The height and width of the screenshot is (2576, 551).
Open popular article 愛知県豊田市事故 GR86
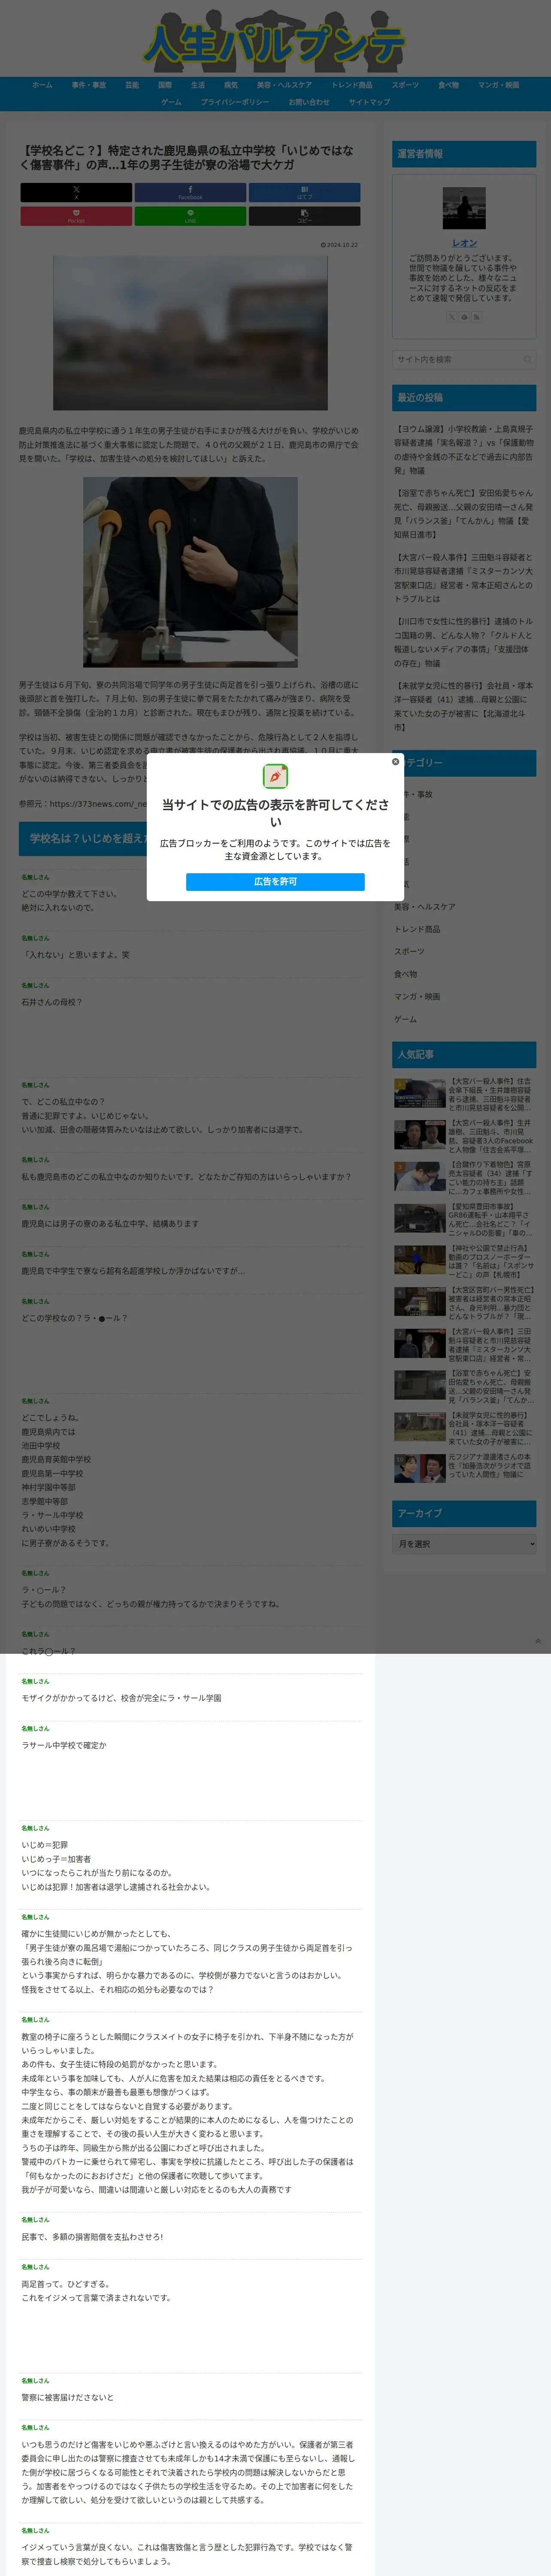(464, 1220)
